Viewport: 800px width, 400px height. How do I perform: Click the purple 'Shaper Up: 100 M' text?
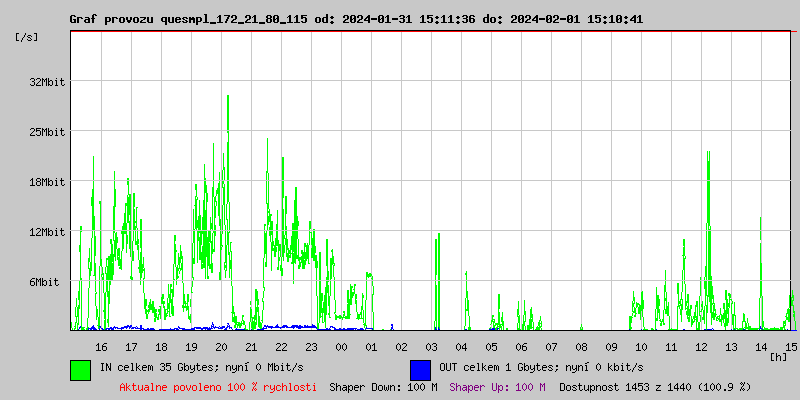[x=497, y=386]
